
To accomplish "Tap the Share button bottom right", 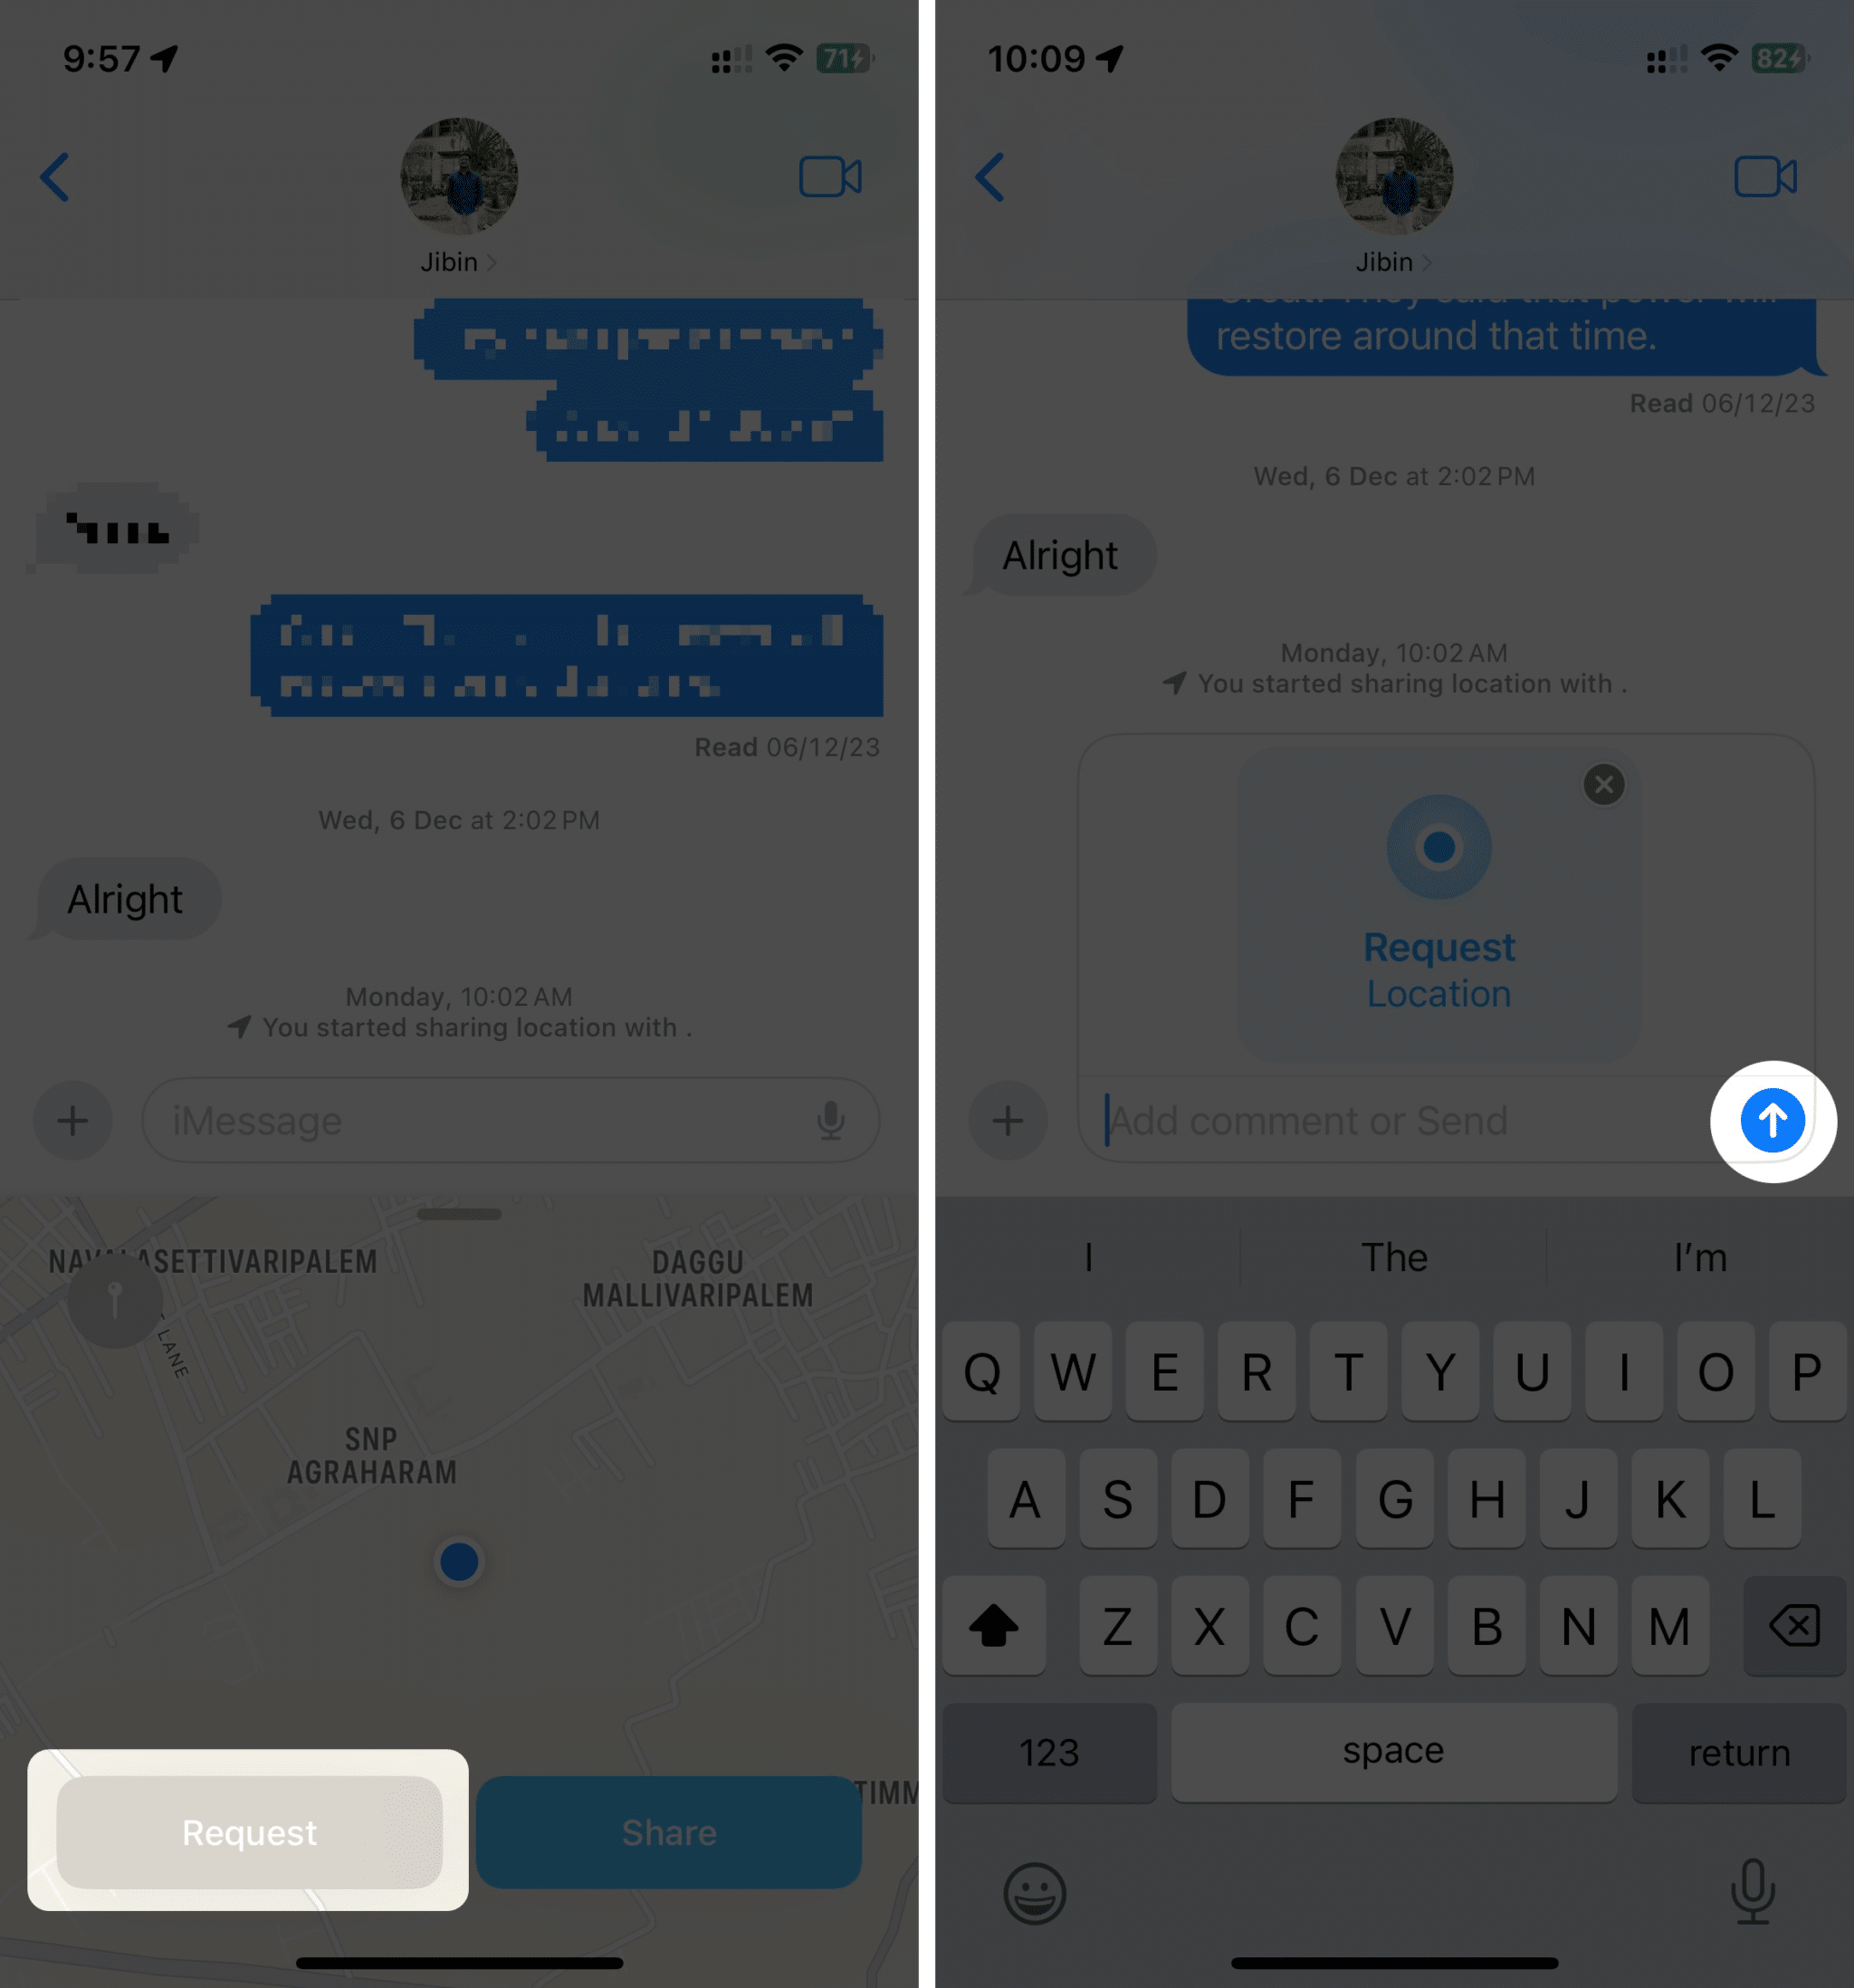I will click(x=669, y=1833).
